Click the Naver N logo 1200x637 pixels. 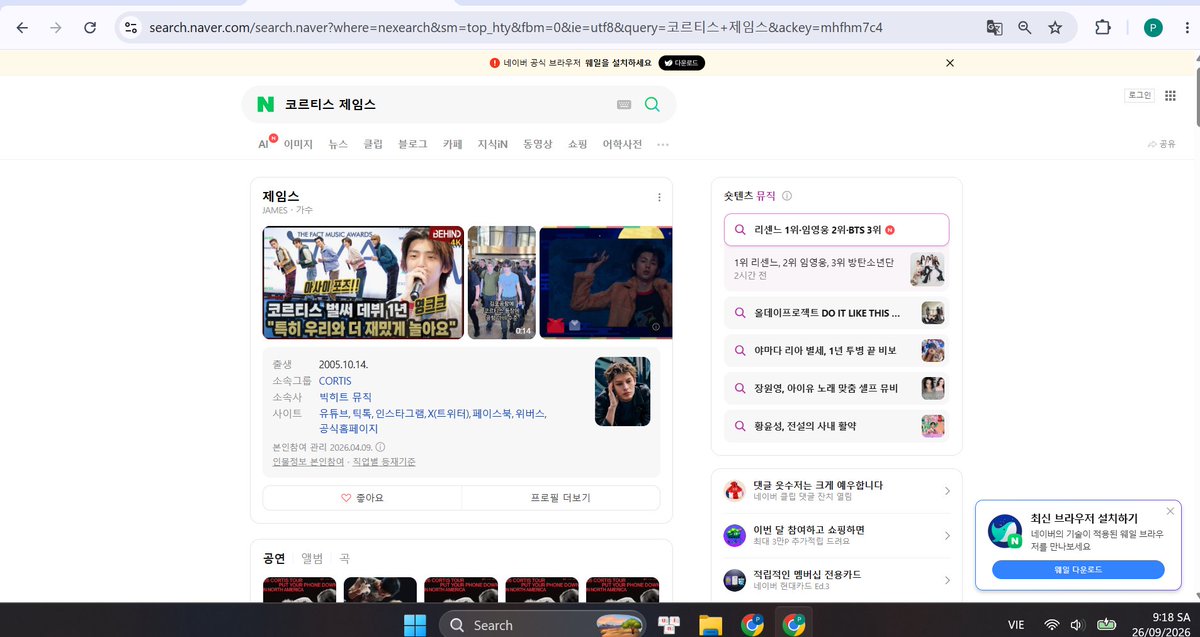click(x=265, y=104)
